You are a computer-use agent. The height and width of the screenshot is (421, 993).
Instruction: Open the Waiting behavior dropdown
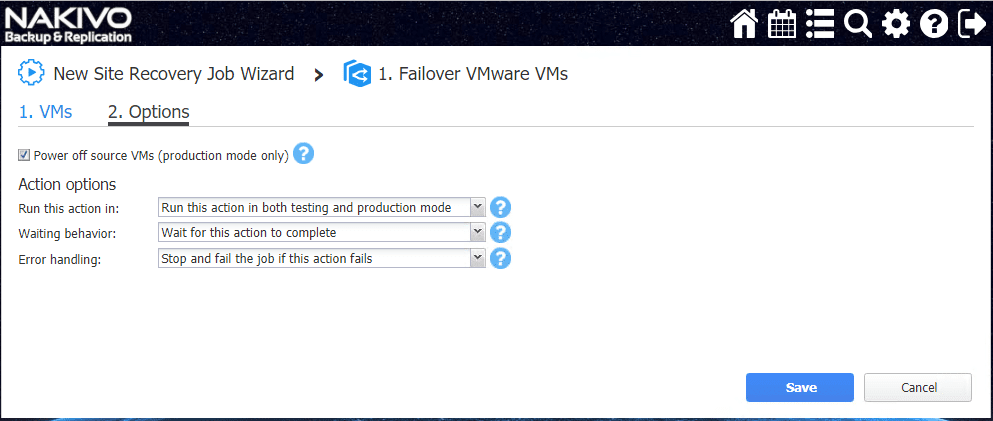click(322, 233)
